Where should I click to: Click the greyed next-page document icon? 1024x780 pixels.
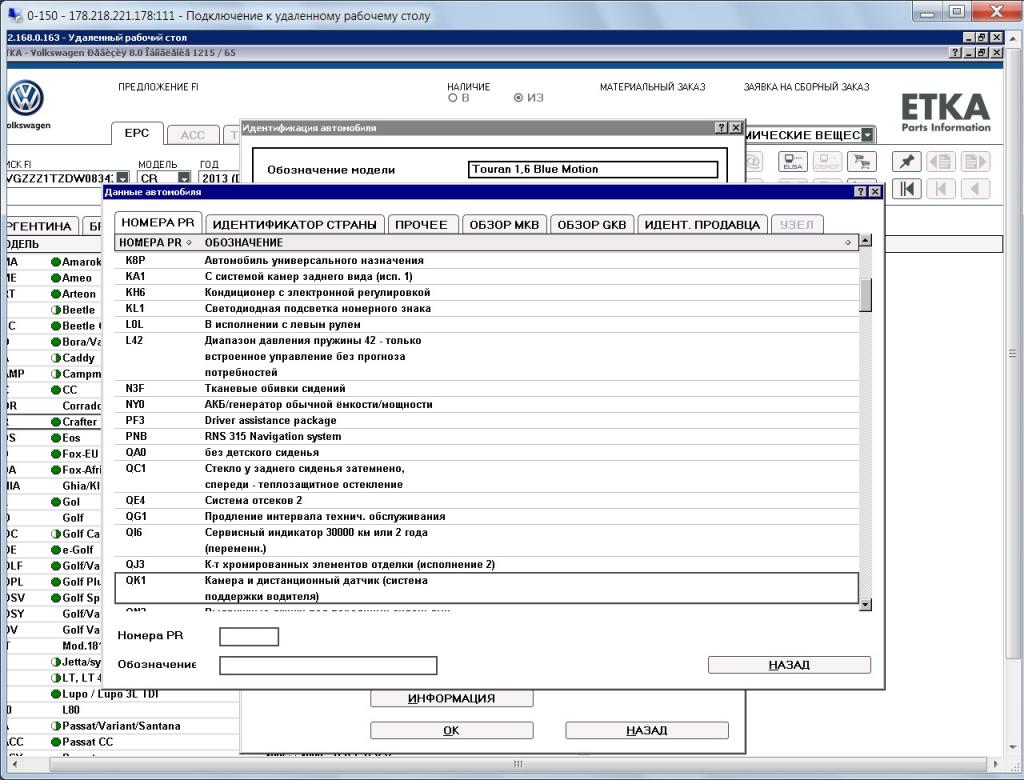tap(975, 161)
